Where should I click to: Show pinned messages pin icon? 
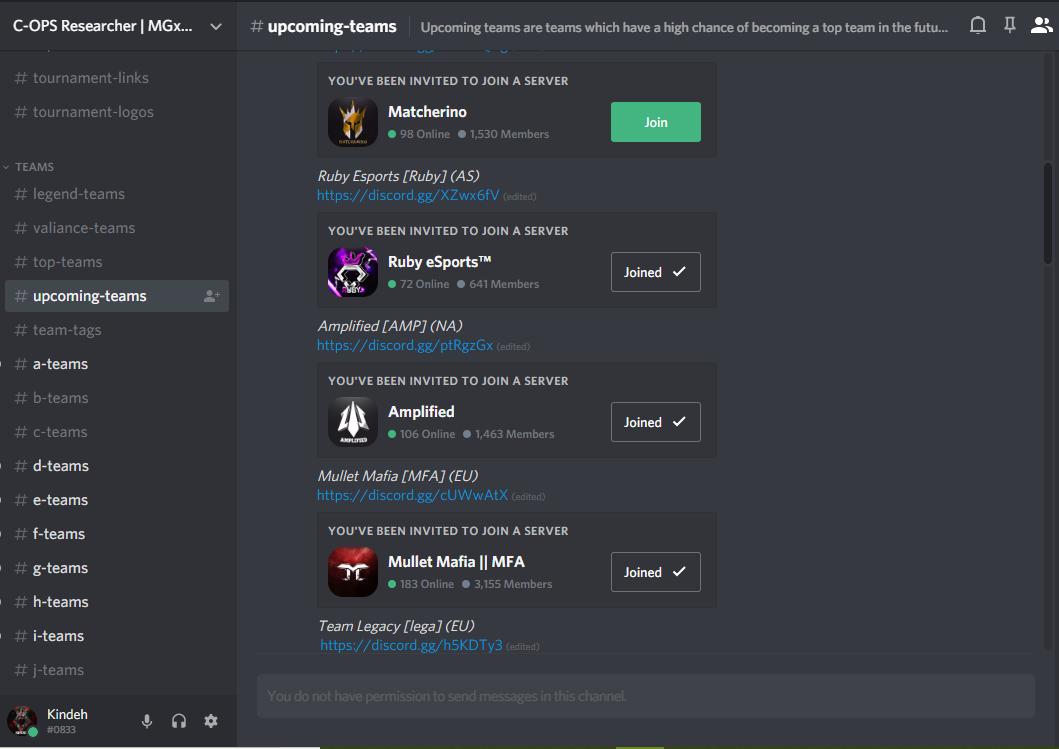(1010, 26)
